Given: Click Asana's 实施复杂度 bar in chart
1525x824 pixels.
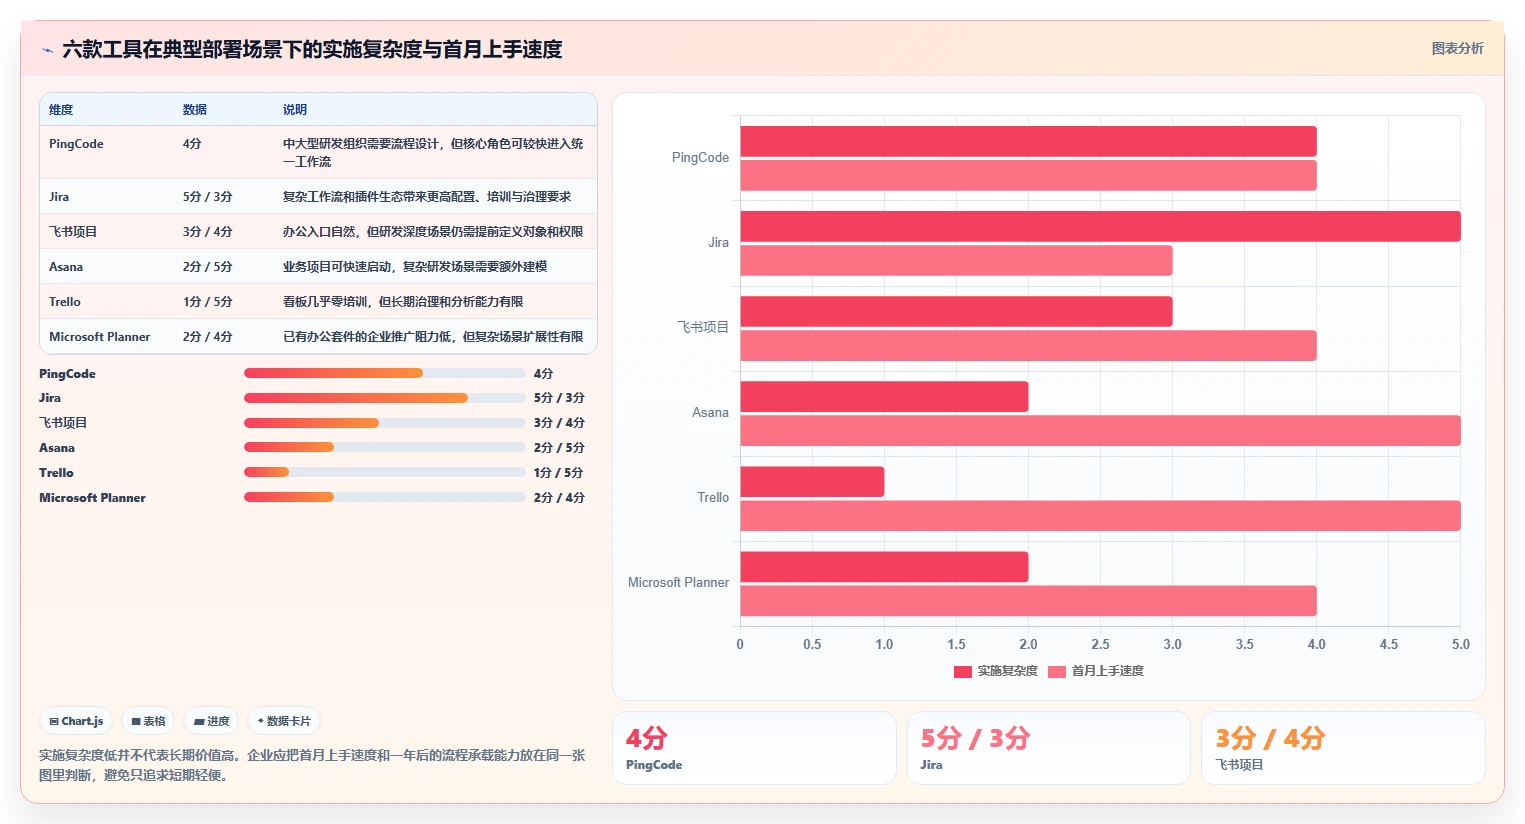Looking at the screenshot, I should (x=884, y=396).
